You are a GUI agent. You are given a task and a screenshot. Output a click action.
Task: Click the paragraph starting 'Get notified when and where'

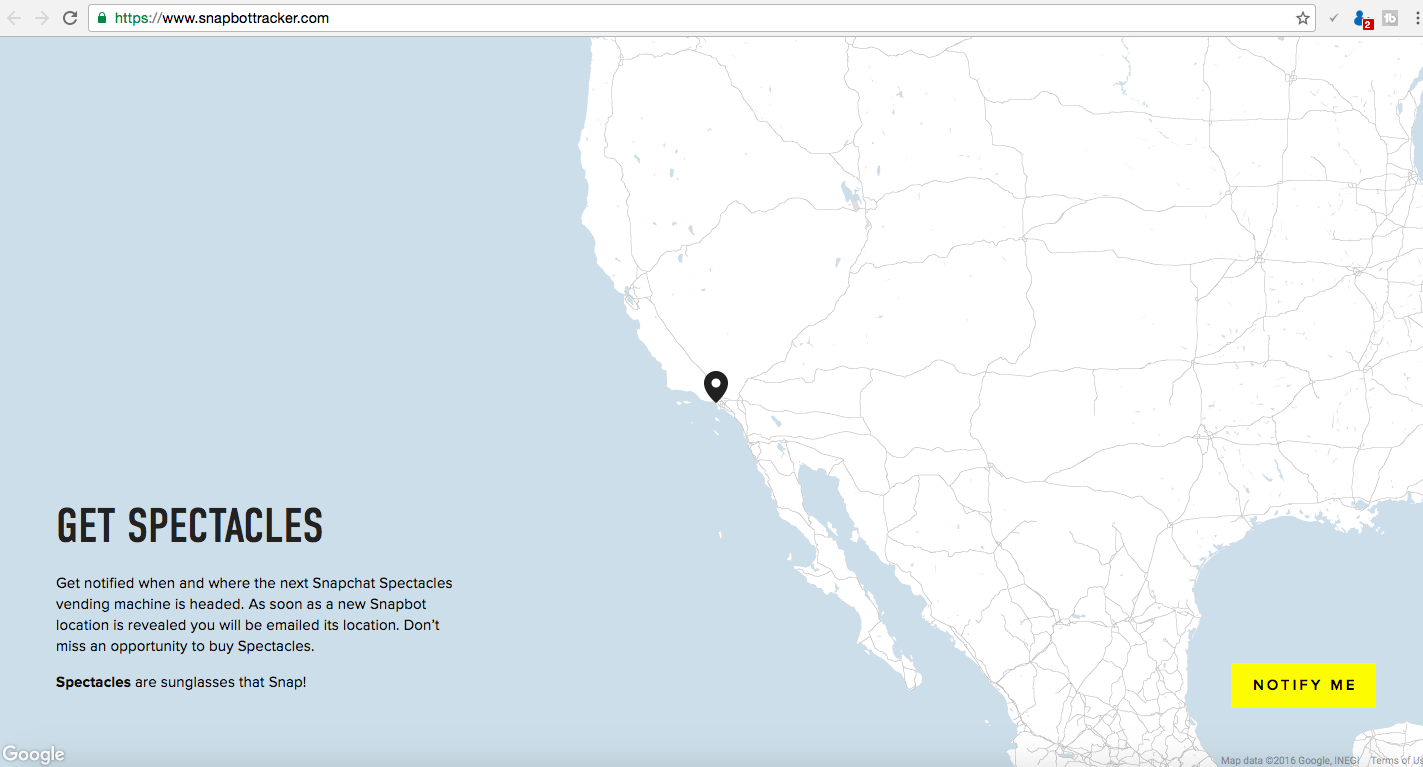254,614
